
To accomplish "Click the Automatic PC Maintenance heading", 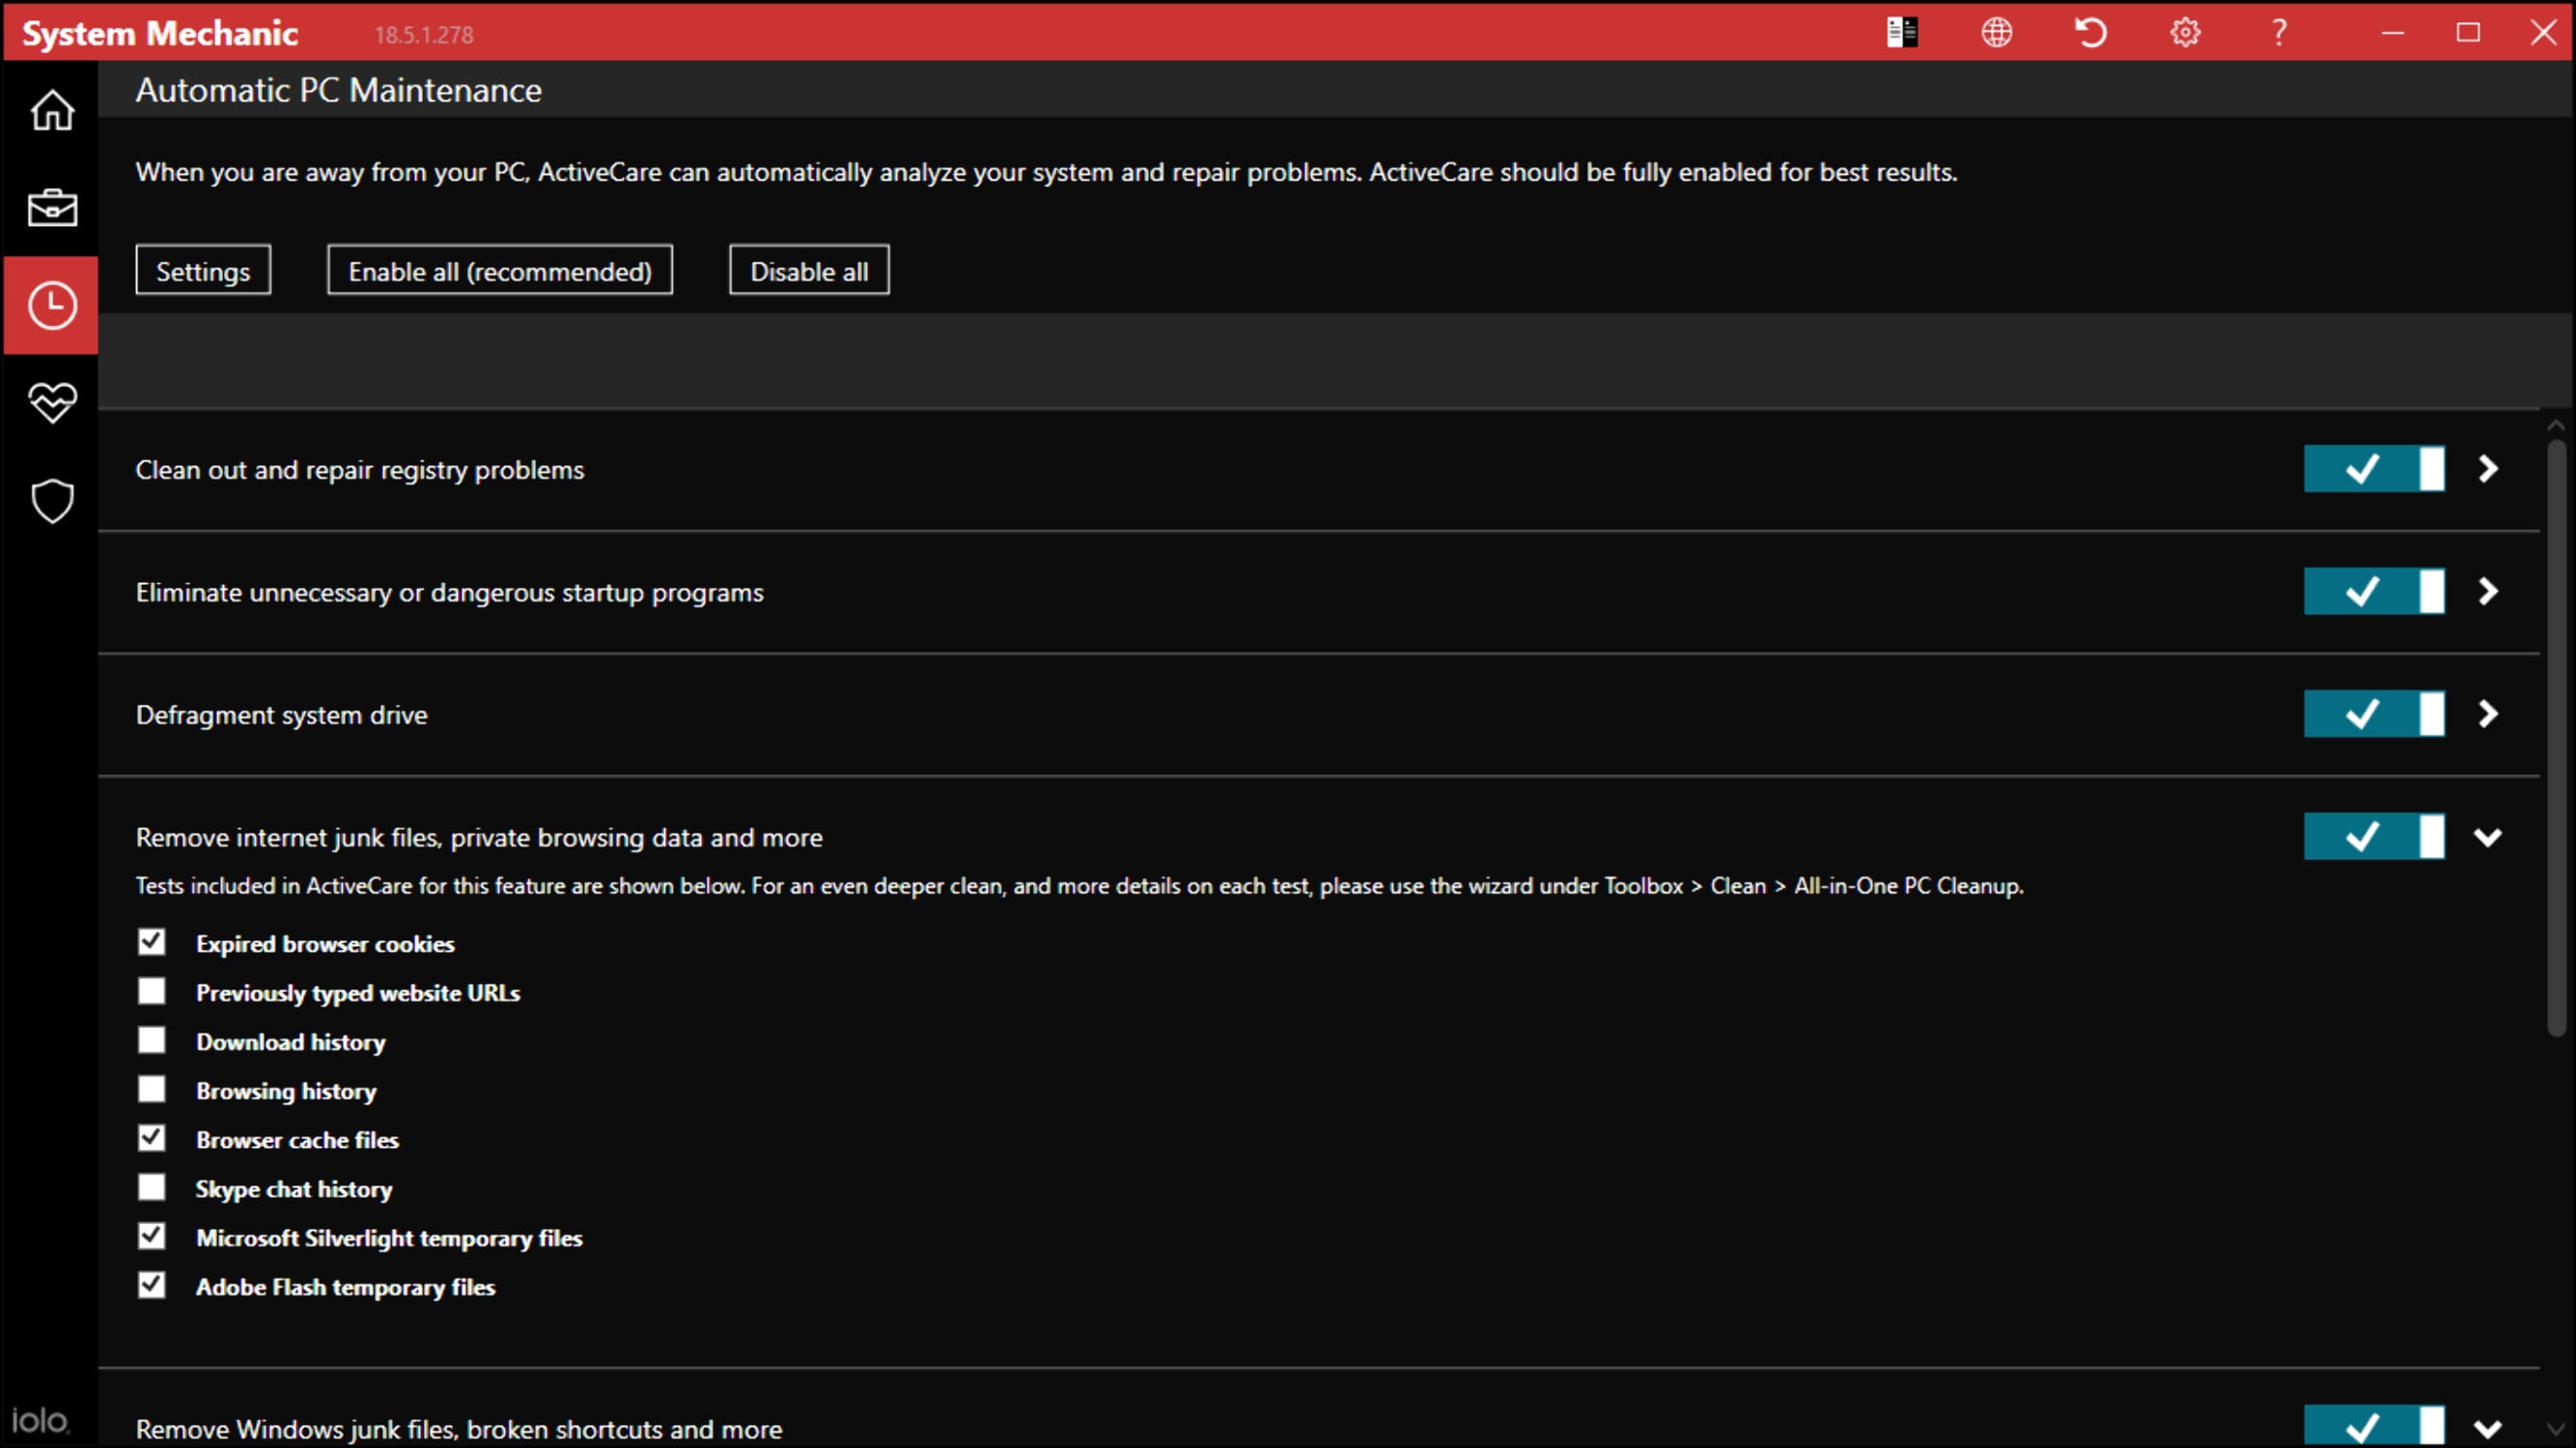I will (x=339, y=90).
